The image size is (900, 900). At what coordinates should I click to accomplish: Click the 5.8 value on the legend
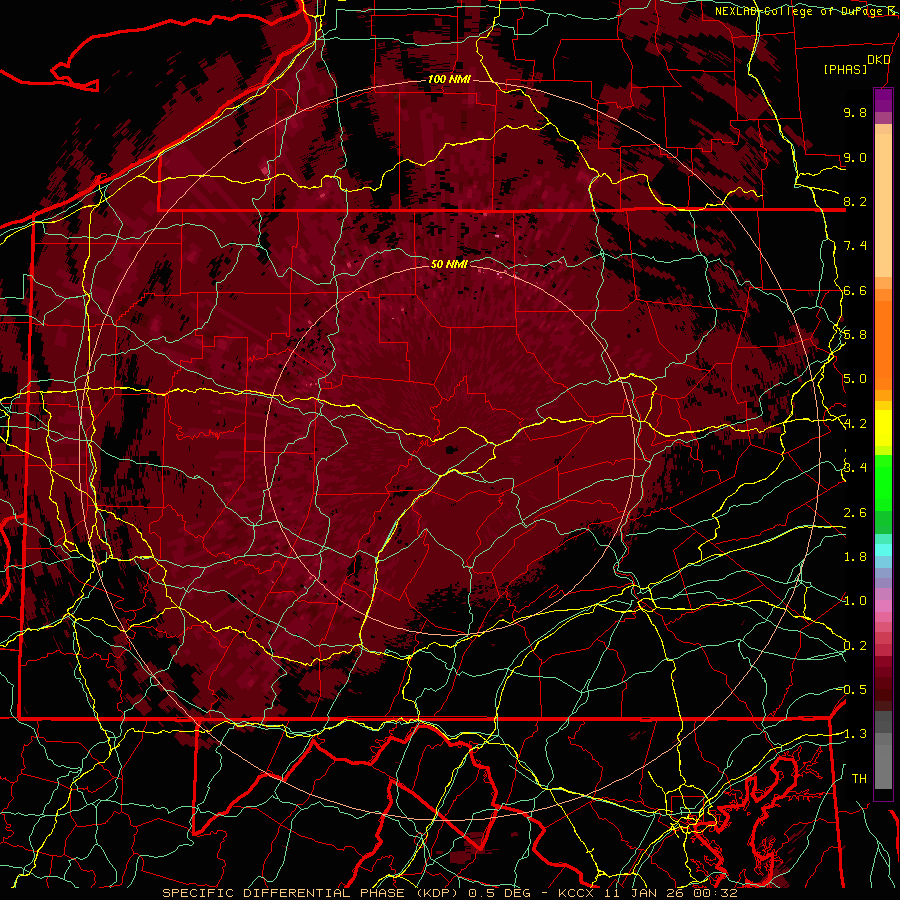point(855,335)
